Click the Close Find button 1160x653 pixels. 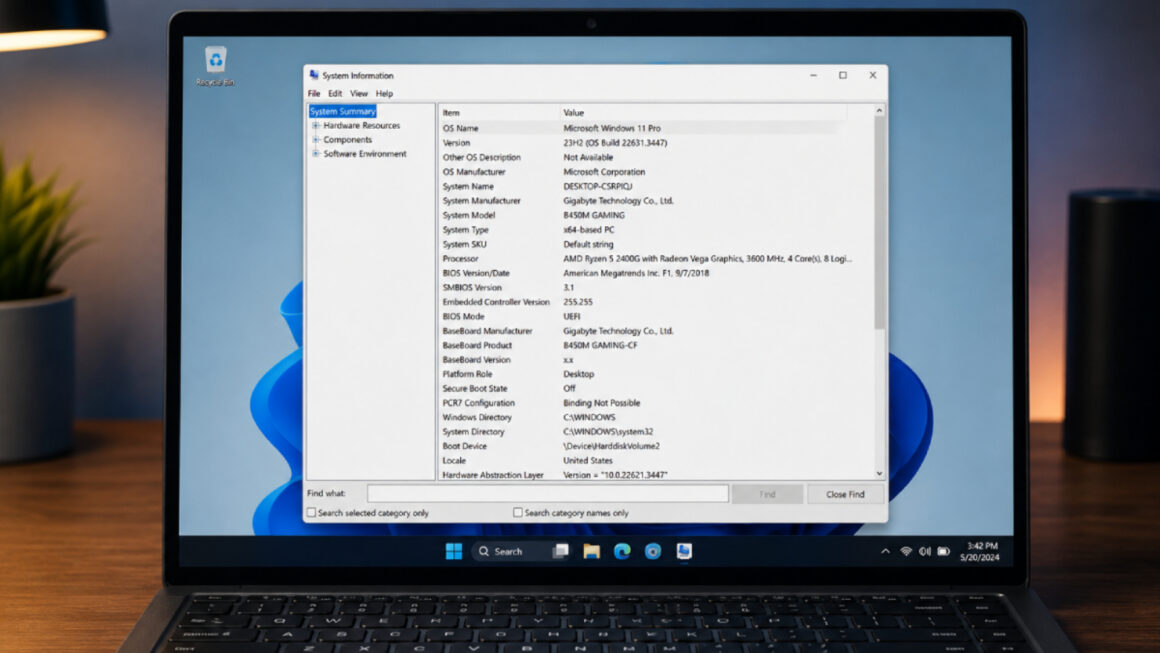[845, 494]
